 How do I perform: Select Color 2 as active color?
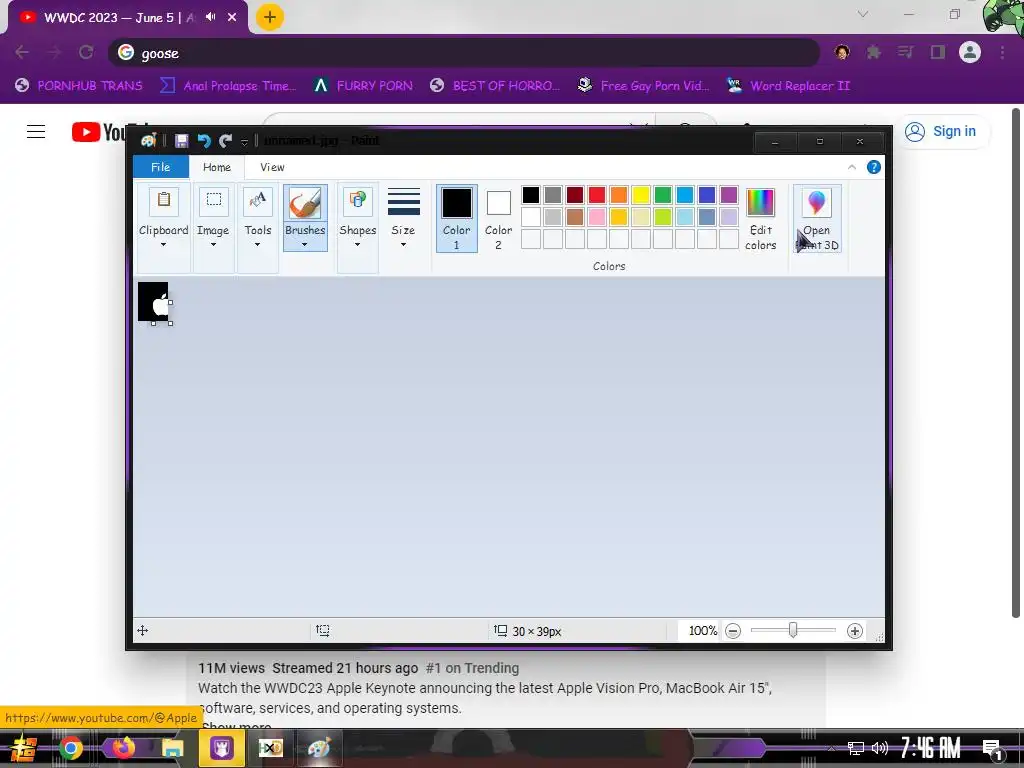(x=498, y=218)
